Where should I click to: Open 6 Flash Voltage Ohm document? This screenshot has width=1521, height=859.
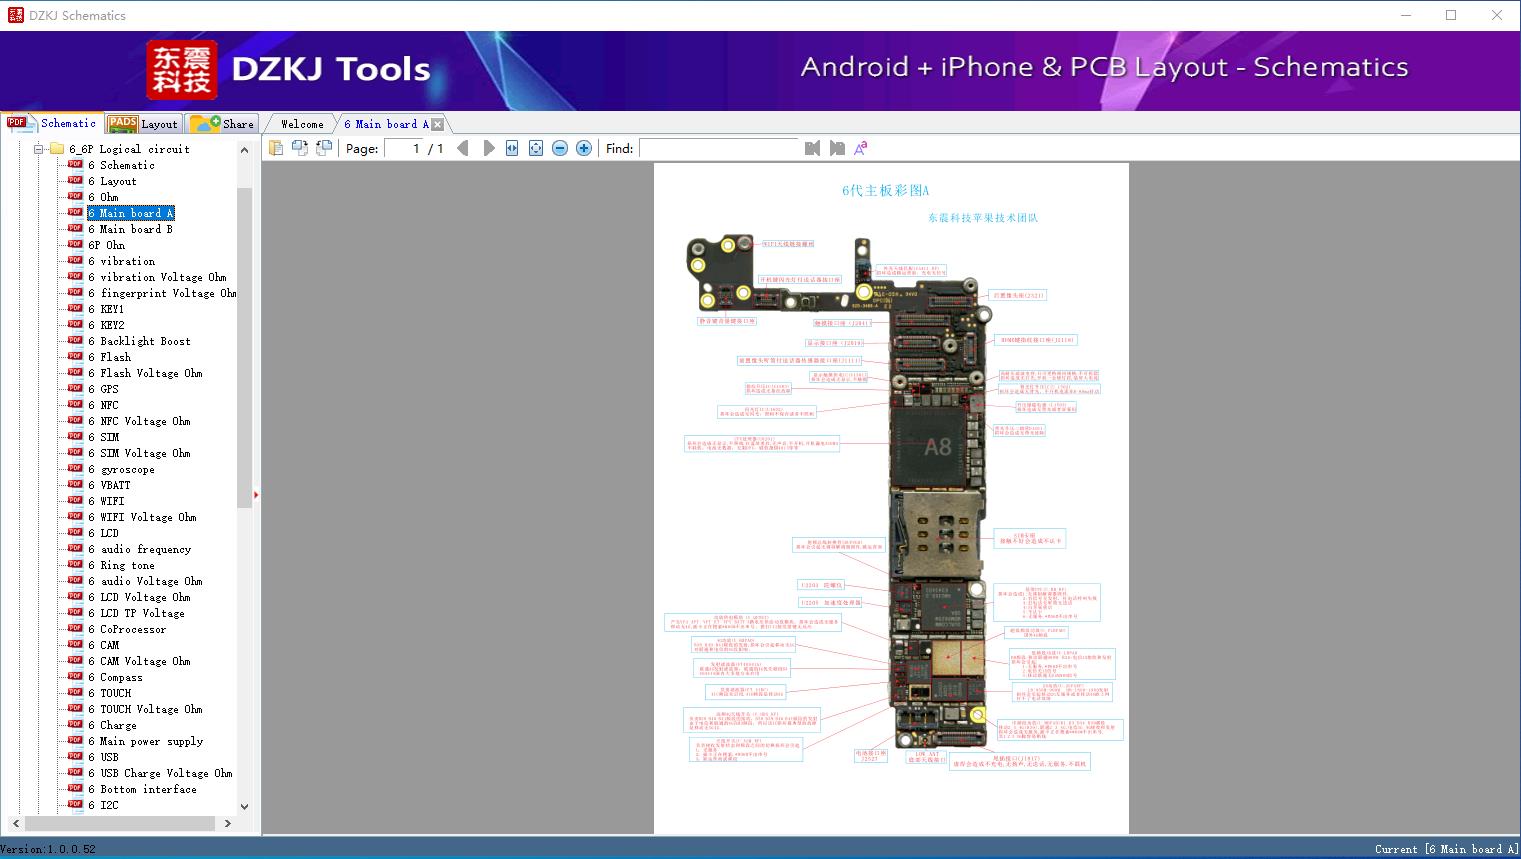[x=145, y=373]
